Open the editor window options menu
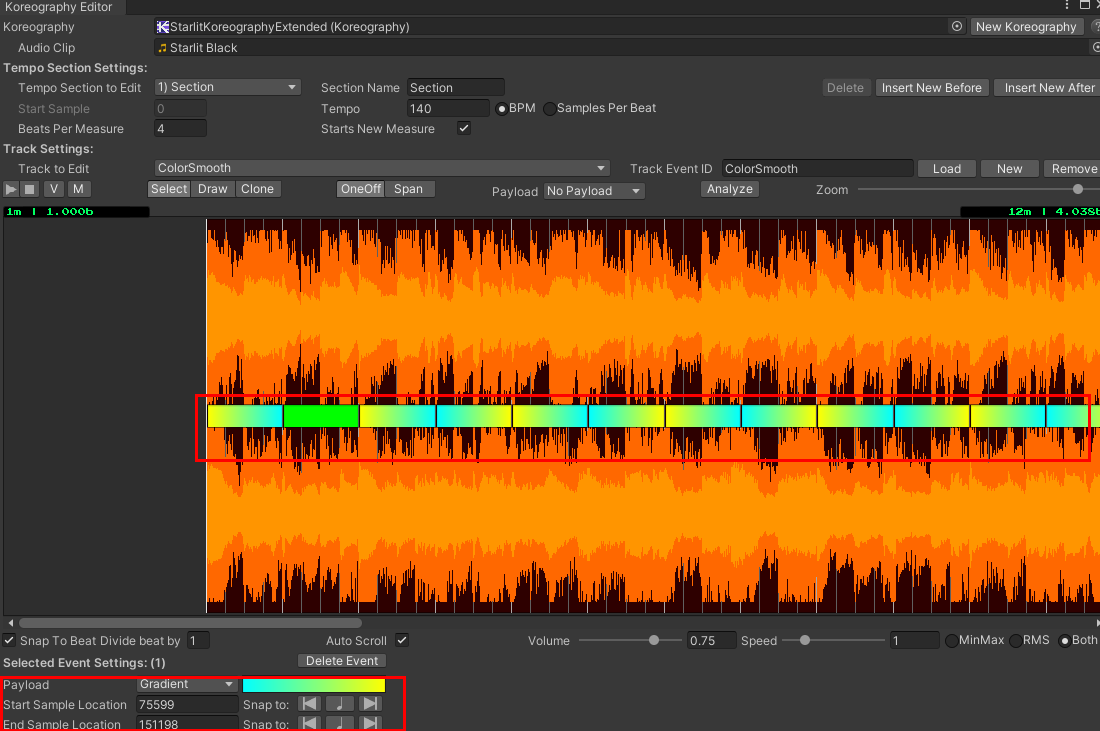The height and width of the screenshot is (731, 1100). click(1067, 6)
